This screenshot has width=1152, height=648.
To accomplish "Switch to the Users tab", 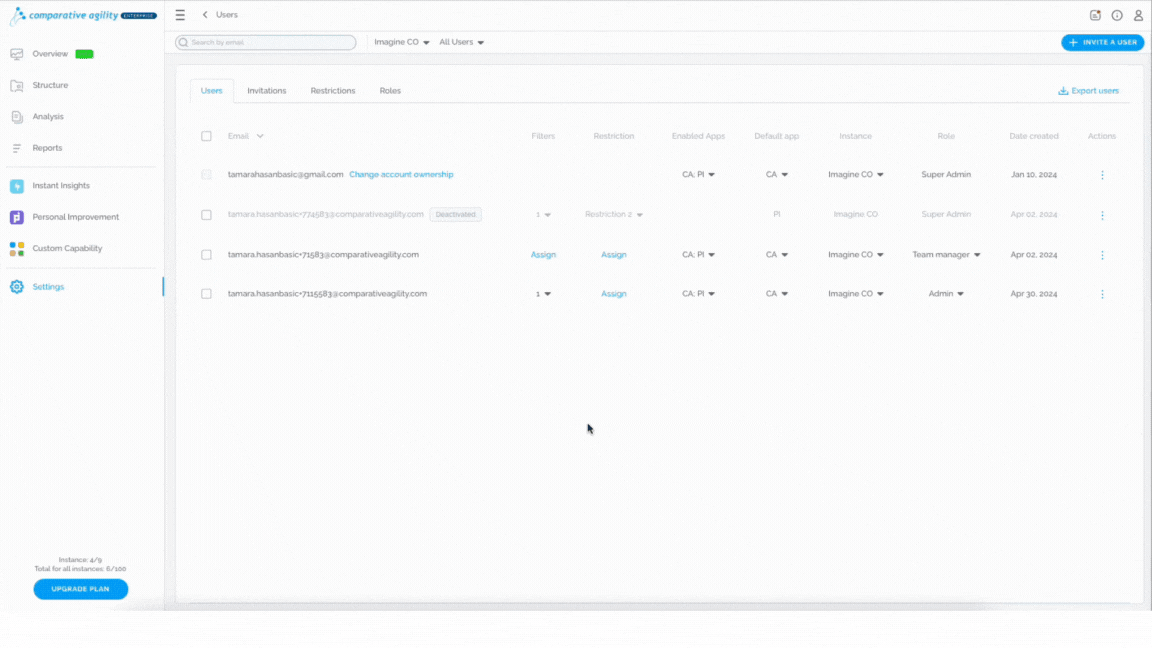I will [x=212, y=91].
